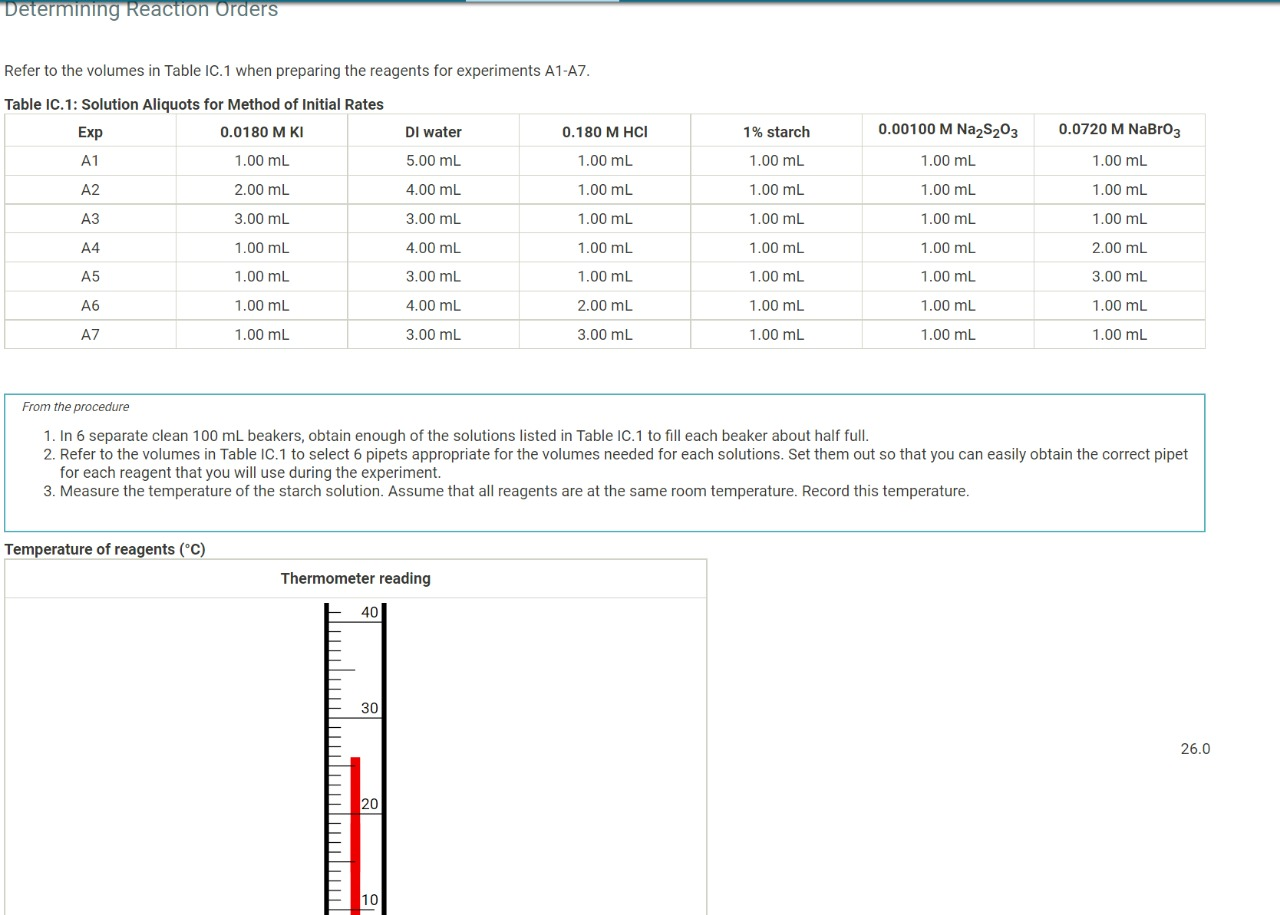Screen dimensions: 1280x915
Task: Select the 26.0 temperature value
Action: point(1195,748)
